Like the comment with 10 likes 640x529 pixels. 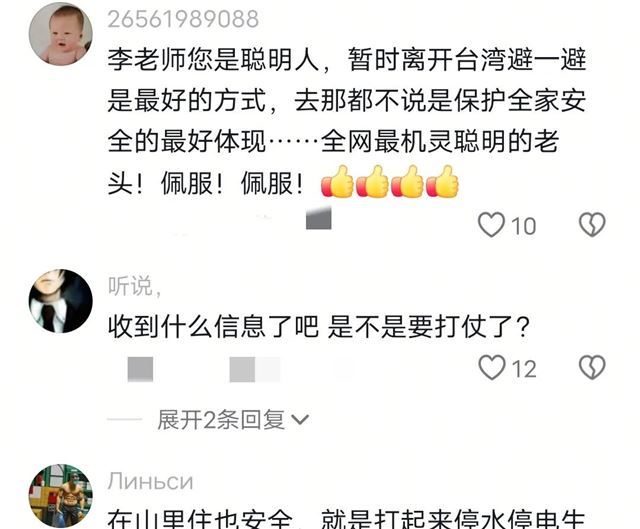(491, 225)
